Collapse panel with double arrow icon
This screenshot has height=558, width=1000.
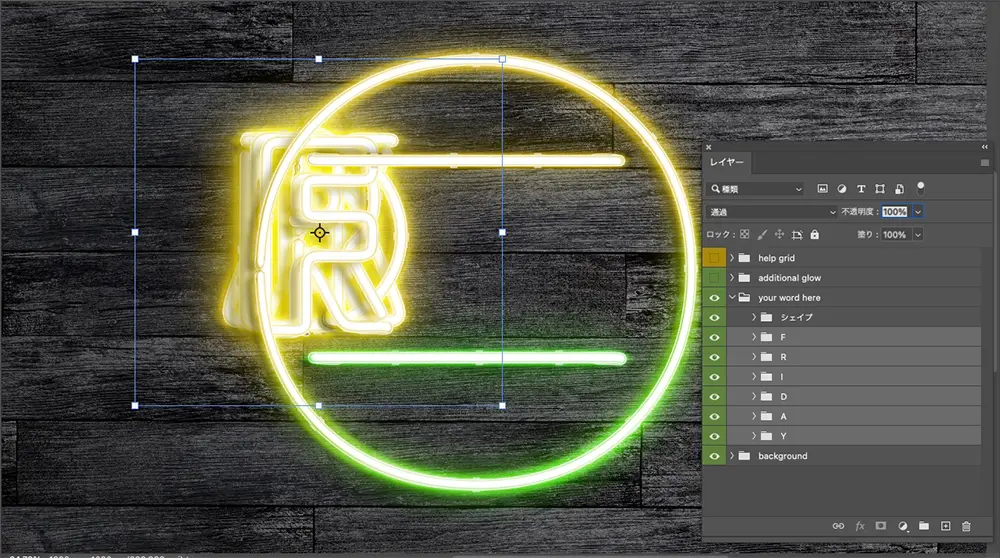(x=985, y=147)
